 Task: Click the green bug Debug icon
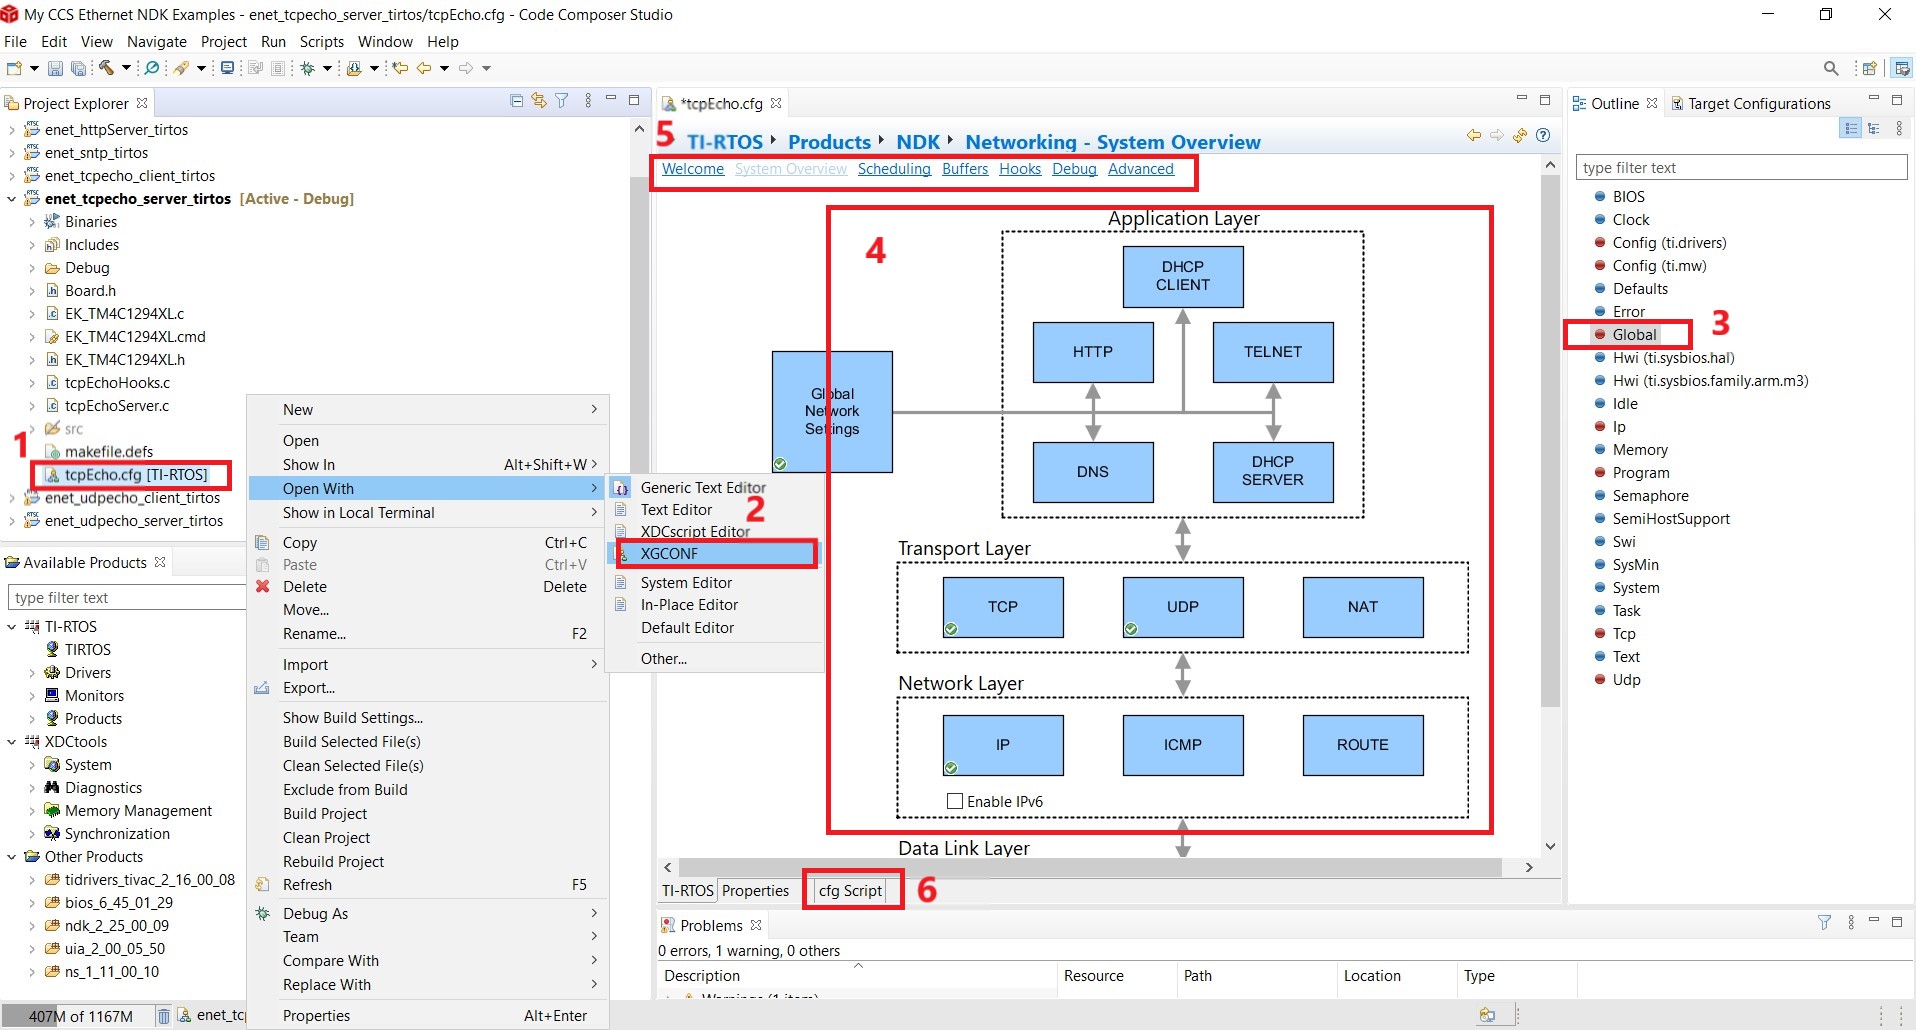308,68
